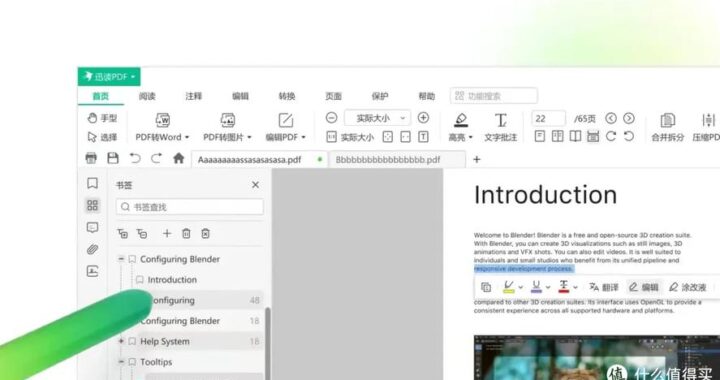
Task: Apply red strikethrough in floating toolbar
Action: (564, 287)
